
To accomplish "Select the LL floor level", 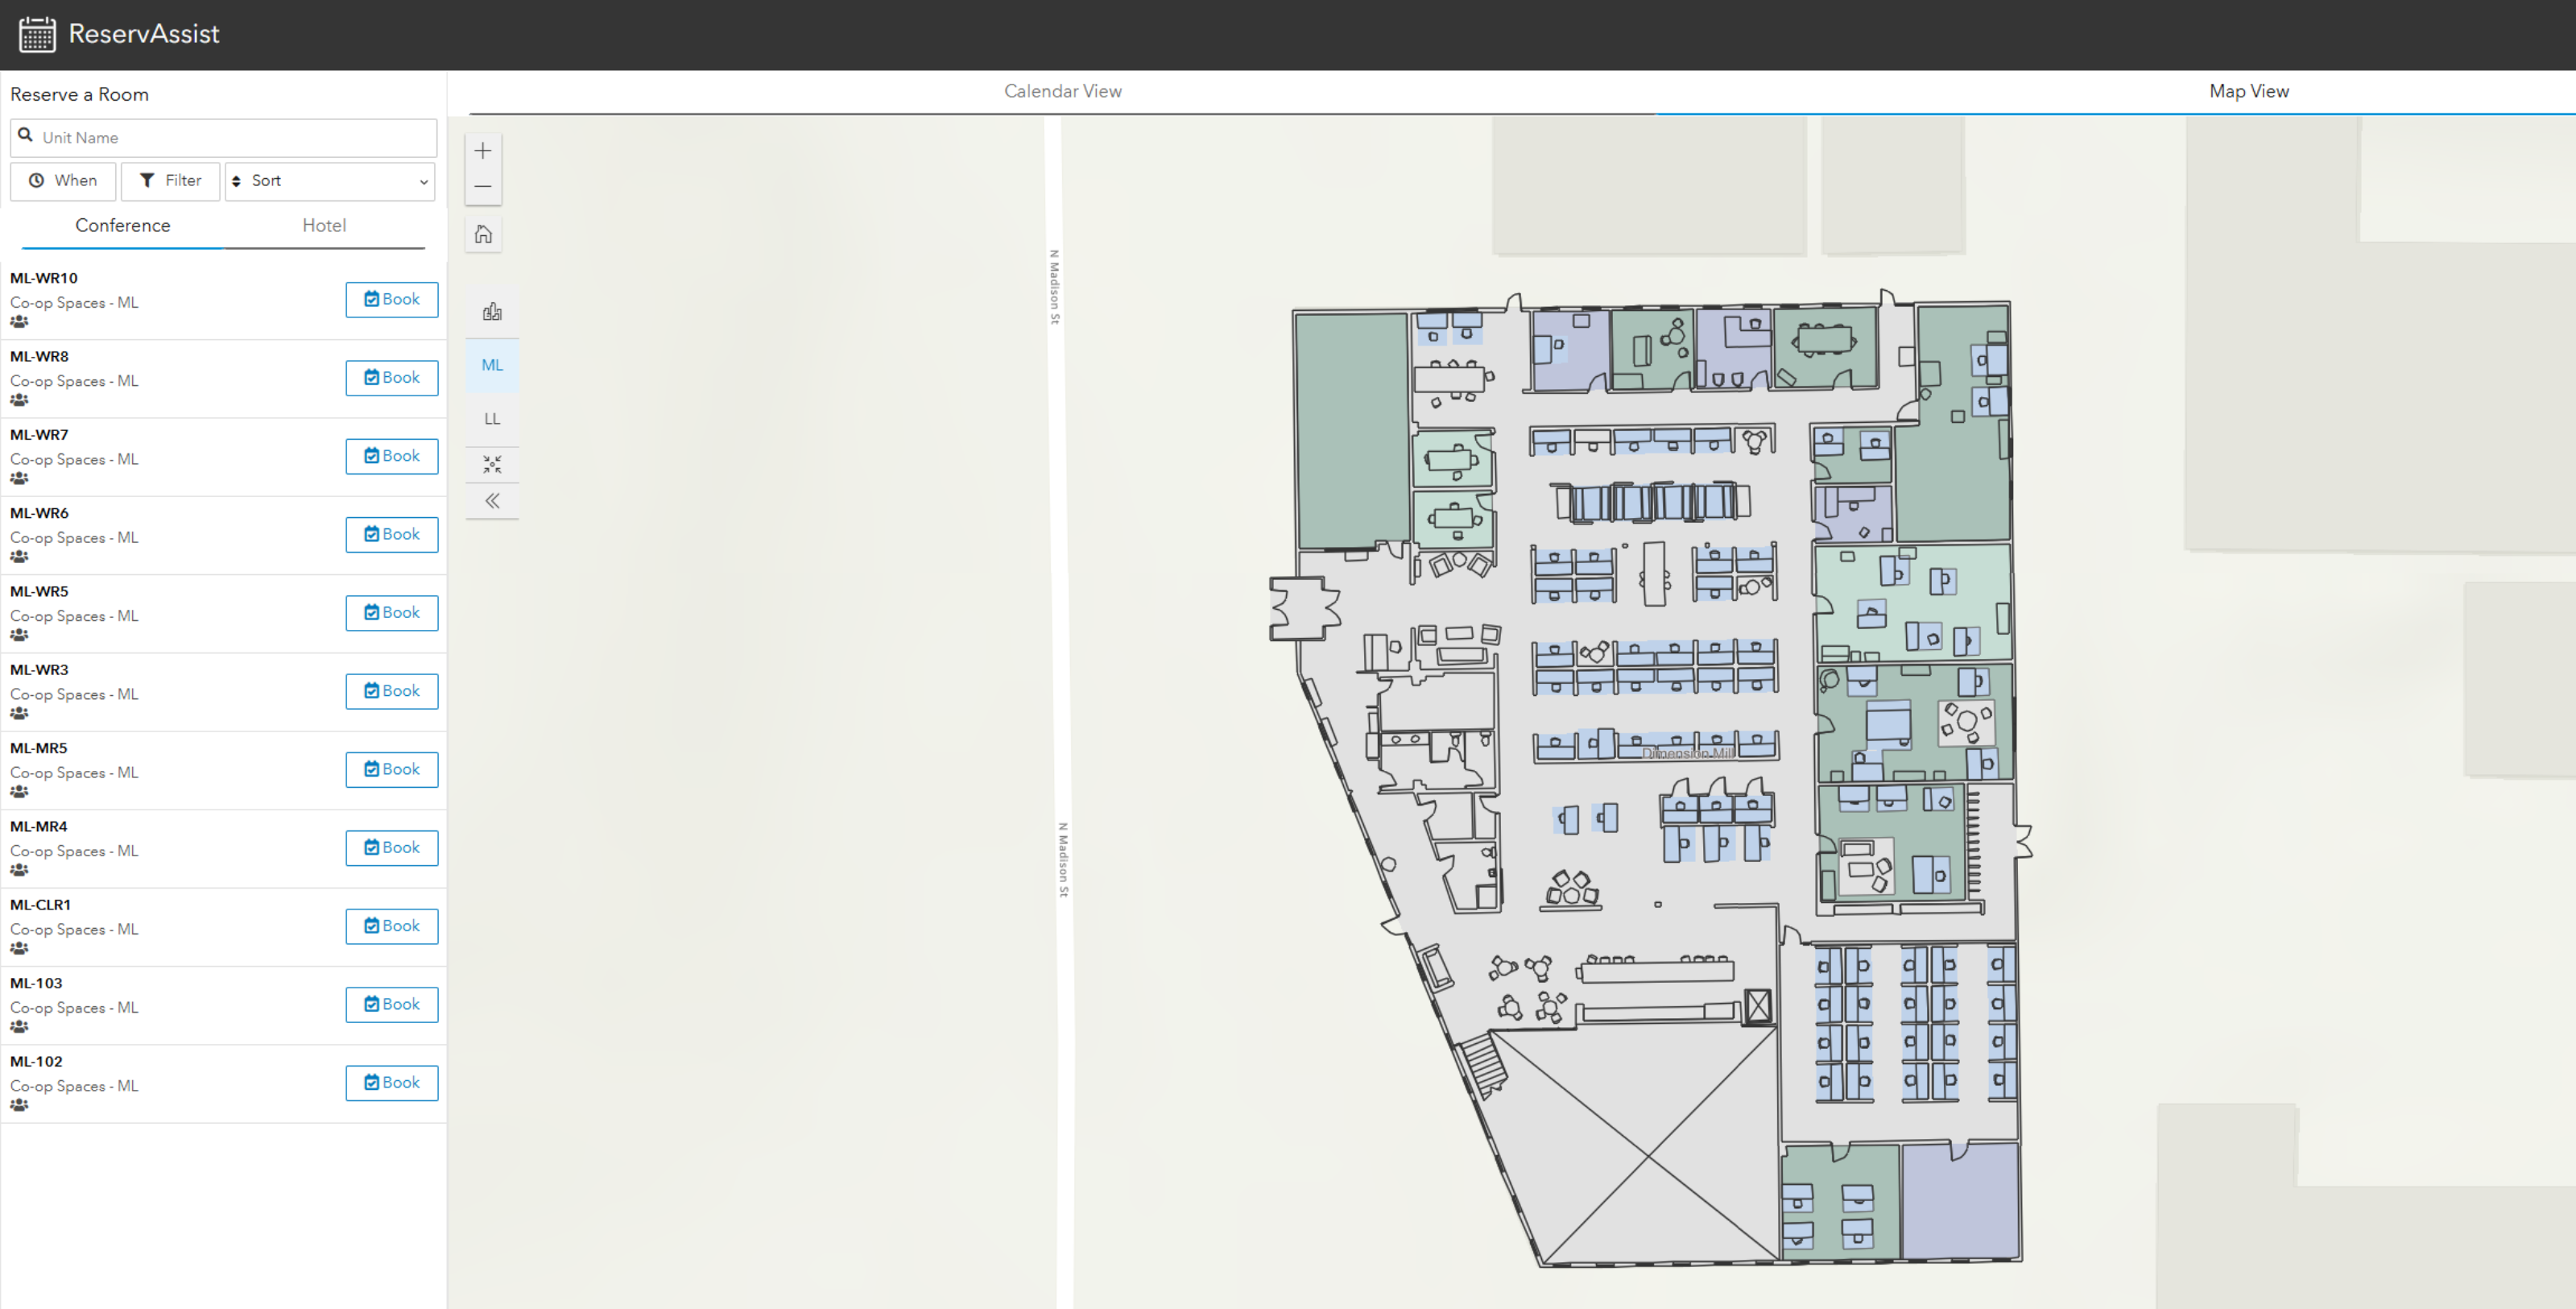I will pos(492,419).
